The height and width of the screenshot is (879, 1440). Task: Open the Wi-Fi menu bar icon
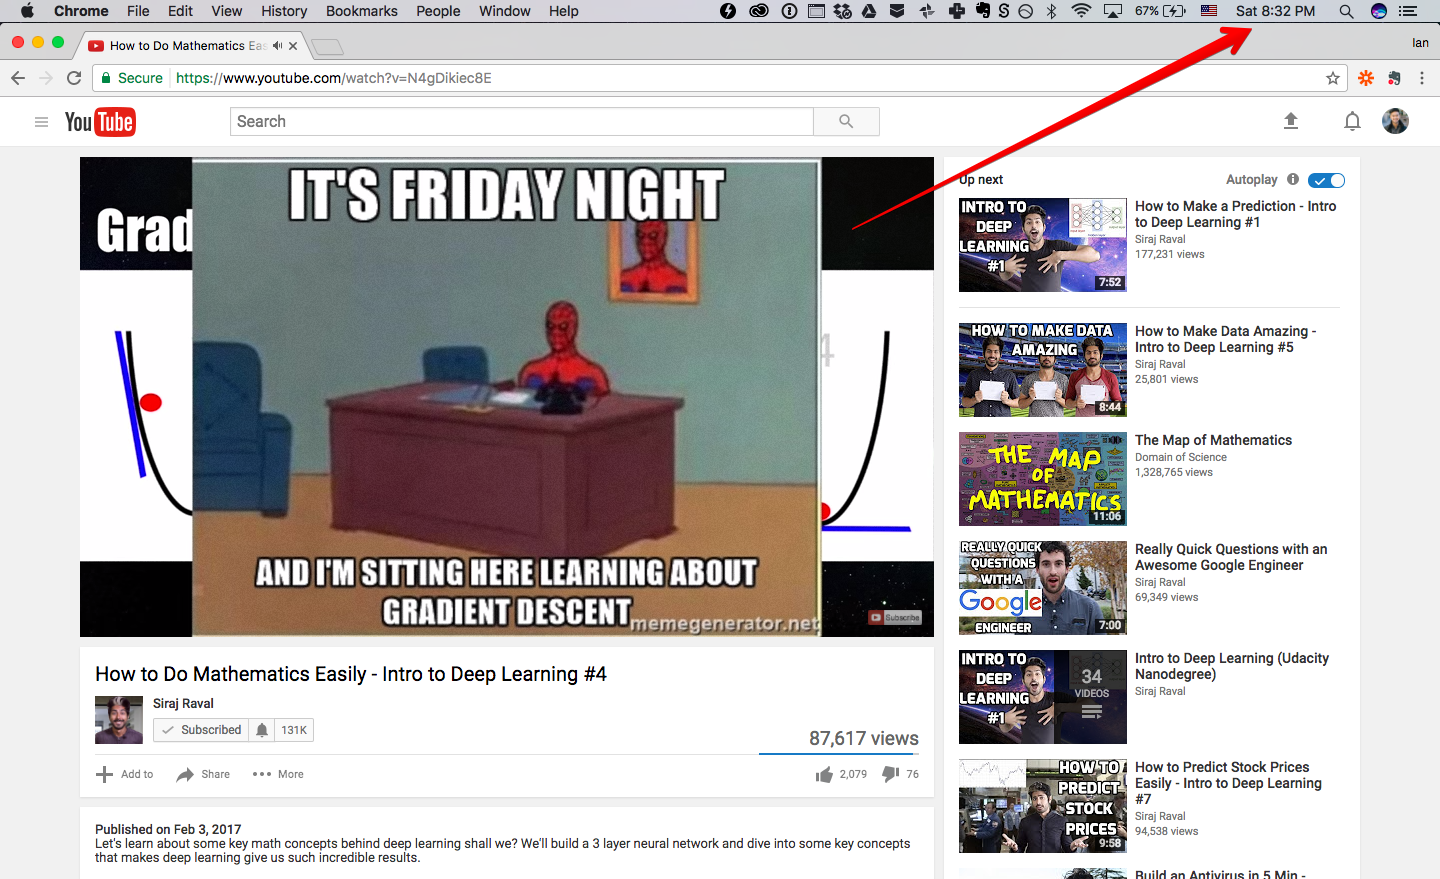point(1081,11)
